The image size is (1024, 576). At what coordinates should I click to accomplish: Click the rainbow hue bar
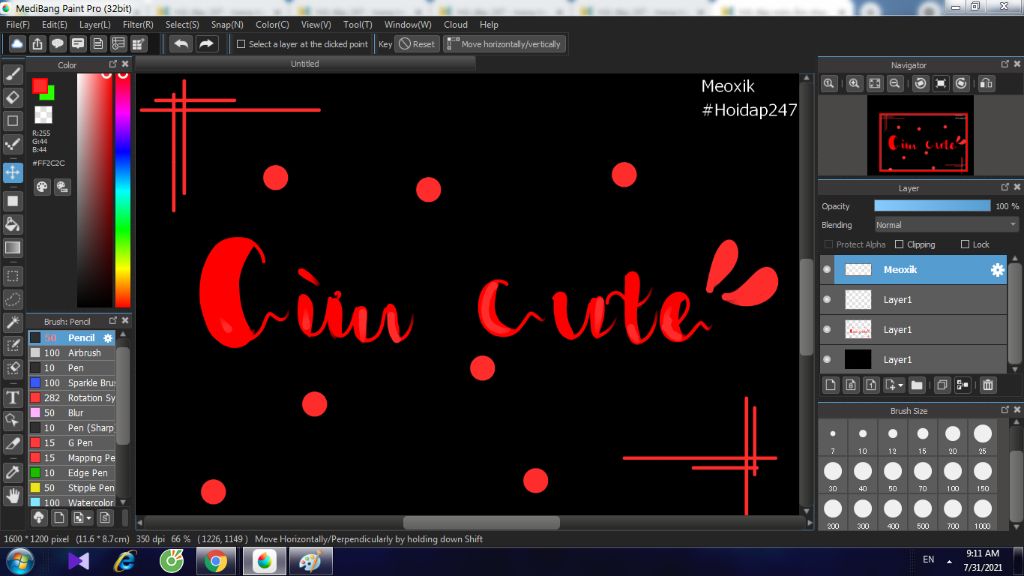(x=122, y=189)
